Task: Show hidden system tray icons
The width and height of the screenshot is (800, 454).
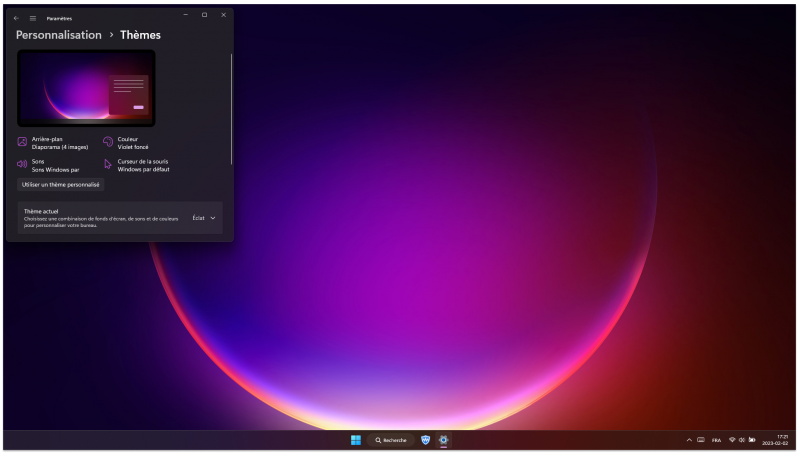Action: click(x=688, y=440)
